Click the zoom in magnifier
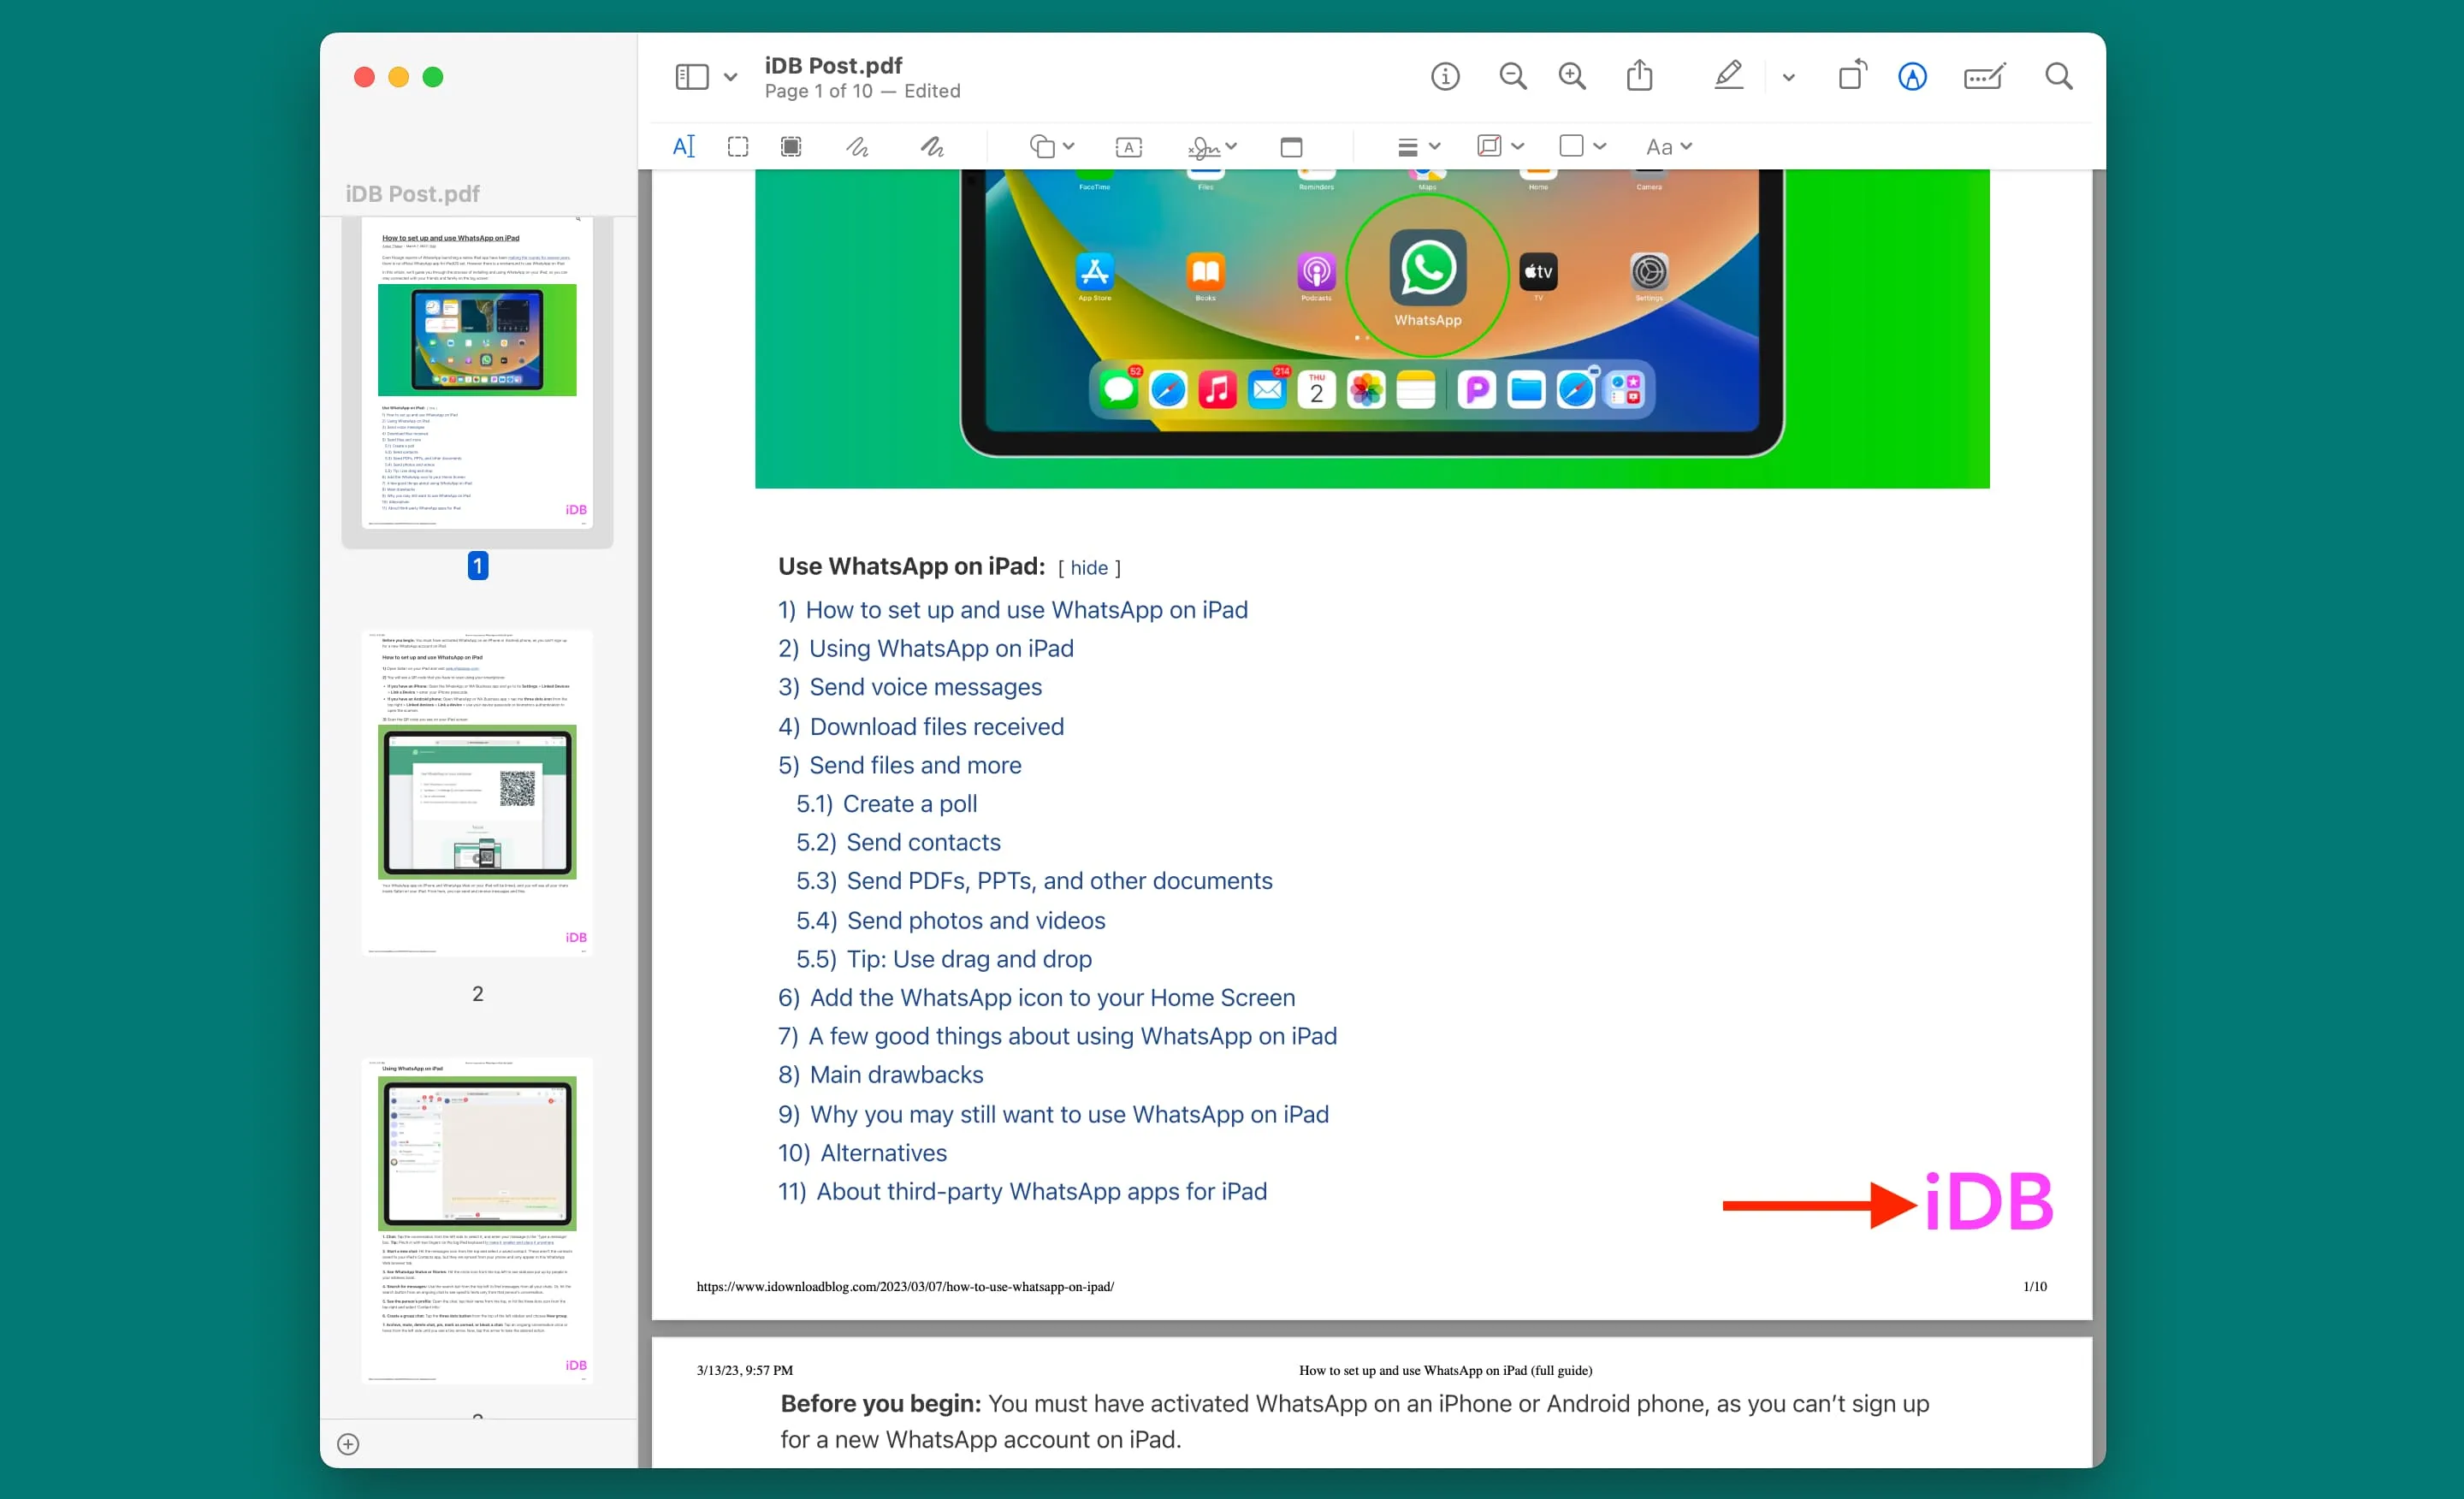 click(x=1572, y=76)
